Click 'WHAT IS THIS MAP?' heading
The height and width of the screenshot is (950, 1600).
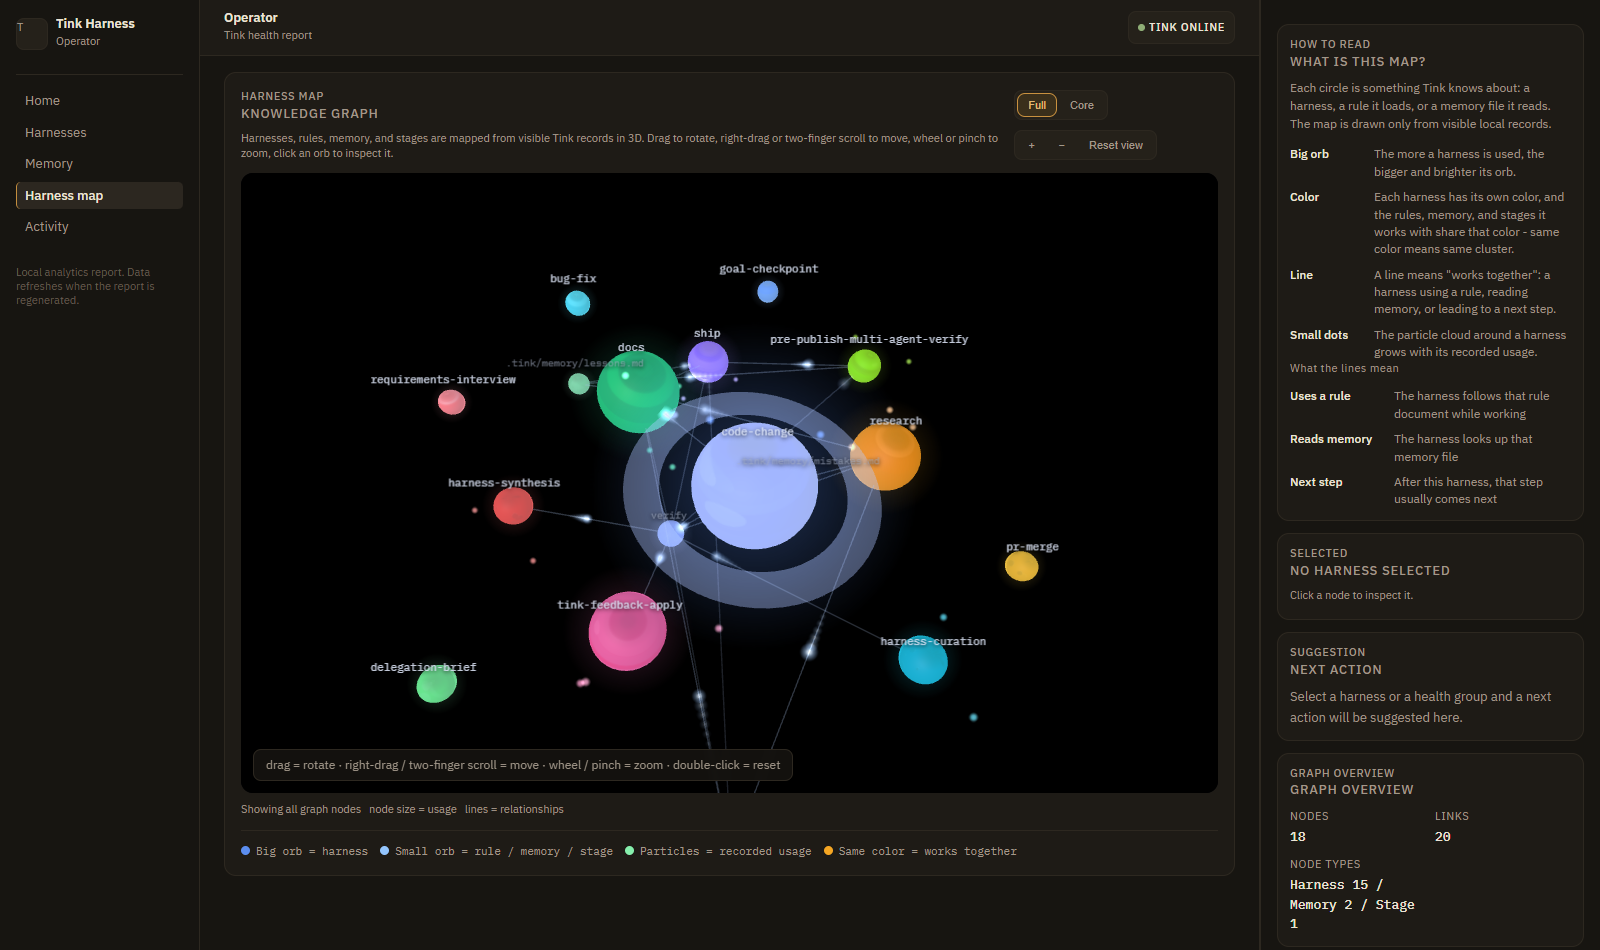click(1358, 62)
